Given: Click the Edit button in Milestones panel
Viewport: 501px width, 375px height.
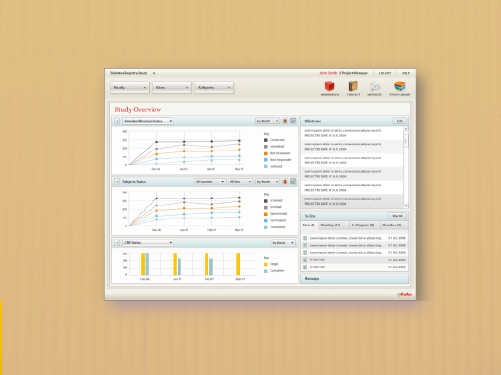Looking at the screenshot, I should pyautogui.click(x=399, y=121).
